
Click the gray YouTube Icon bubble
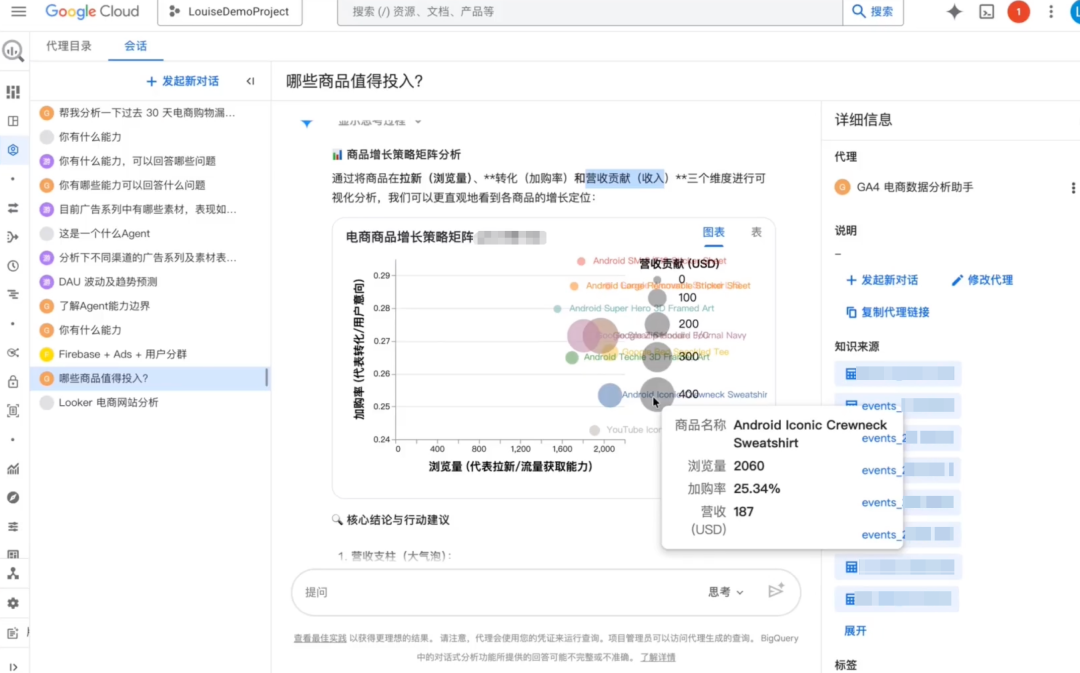coord(594,430)
